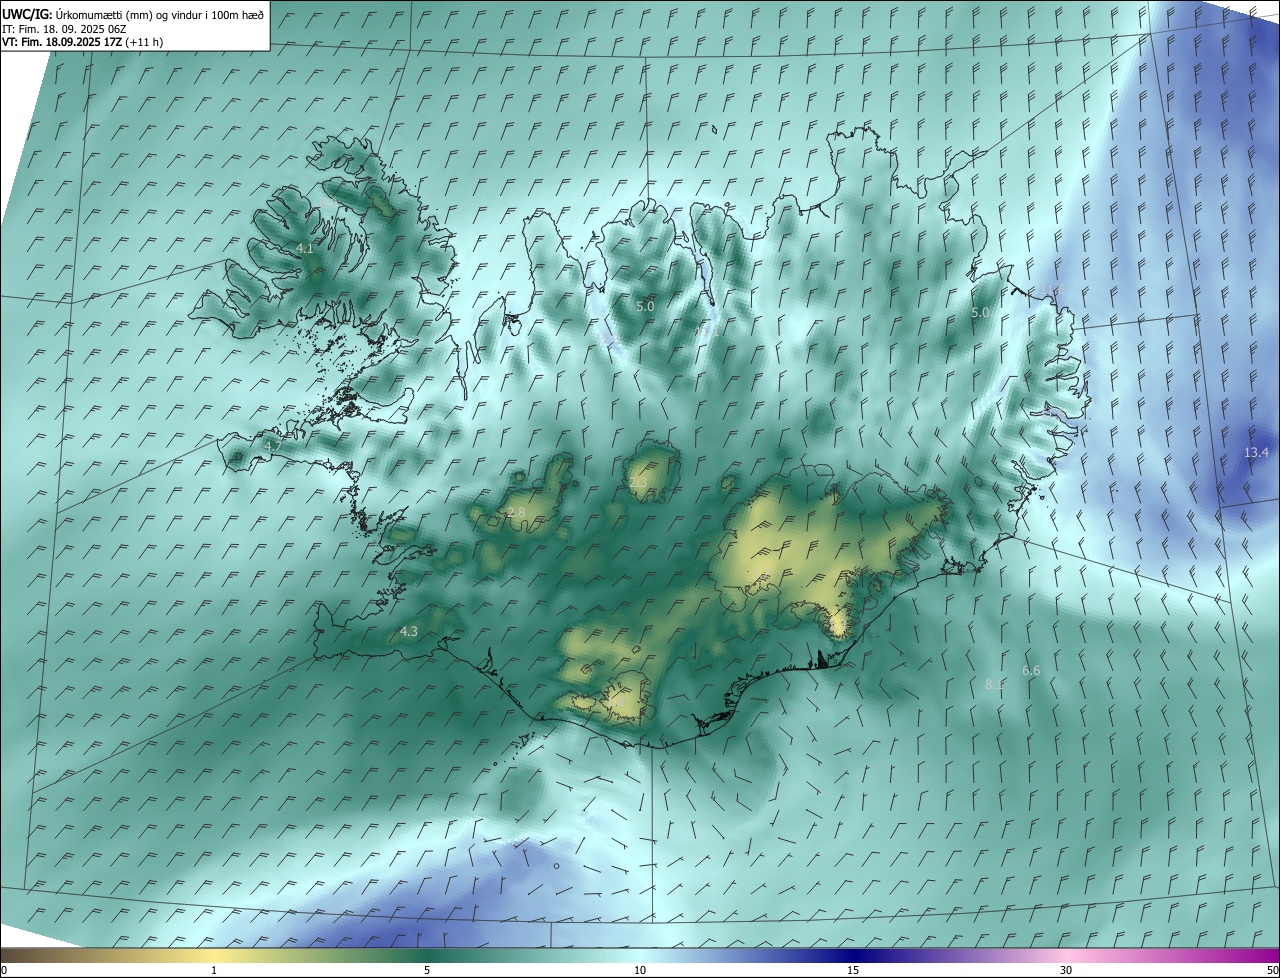
Task: Click the 10 tick on the color scale
Action: (640, 971)
